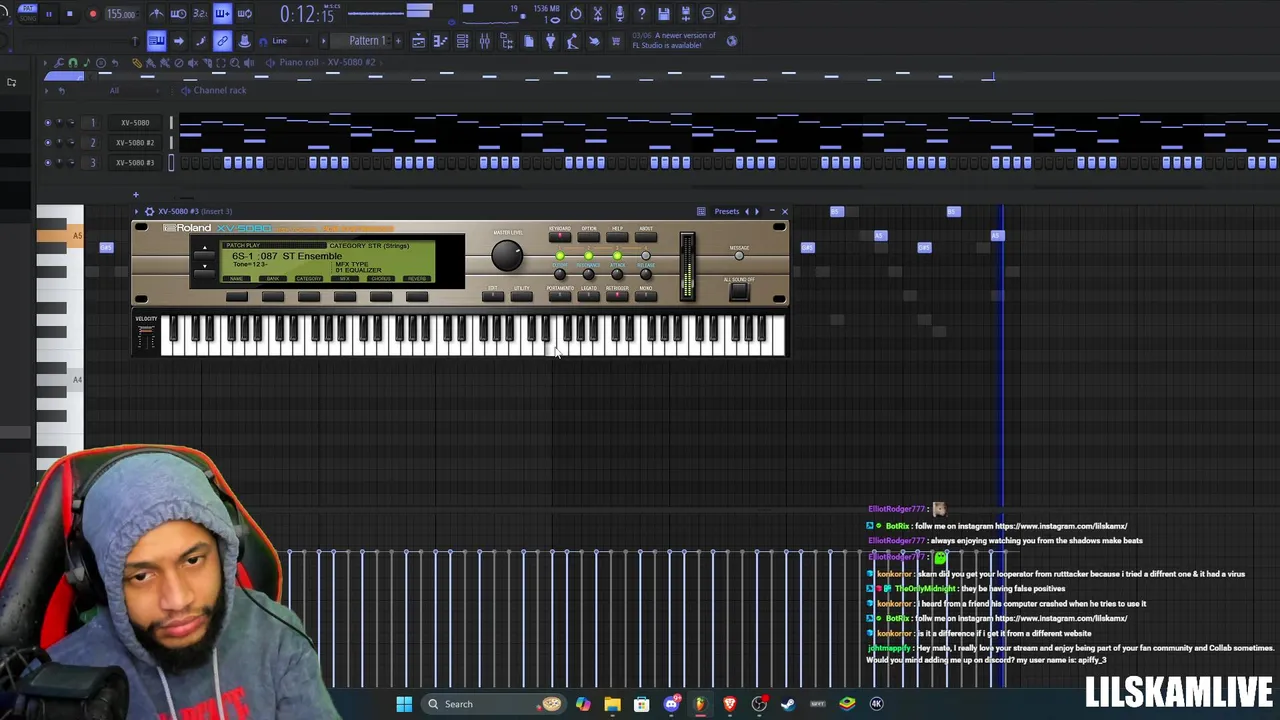Click the 155.000 tempo field
The width and height of the screenshot is (1280, 720).
121,14
